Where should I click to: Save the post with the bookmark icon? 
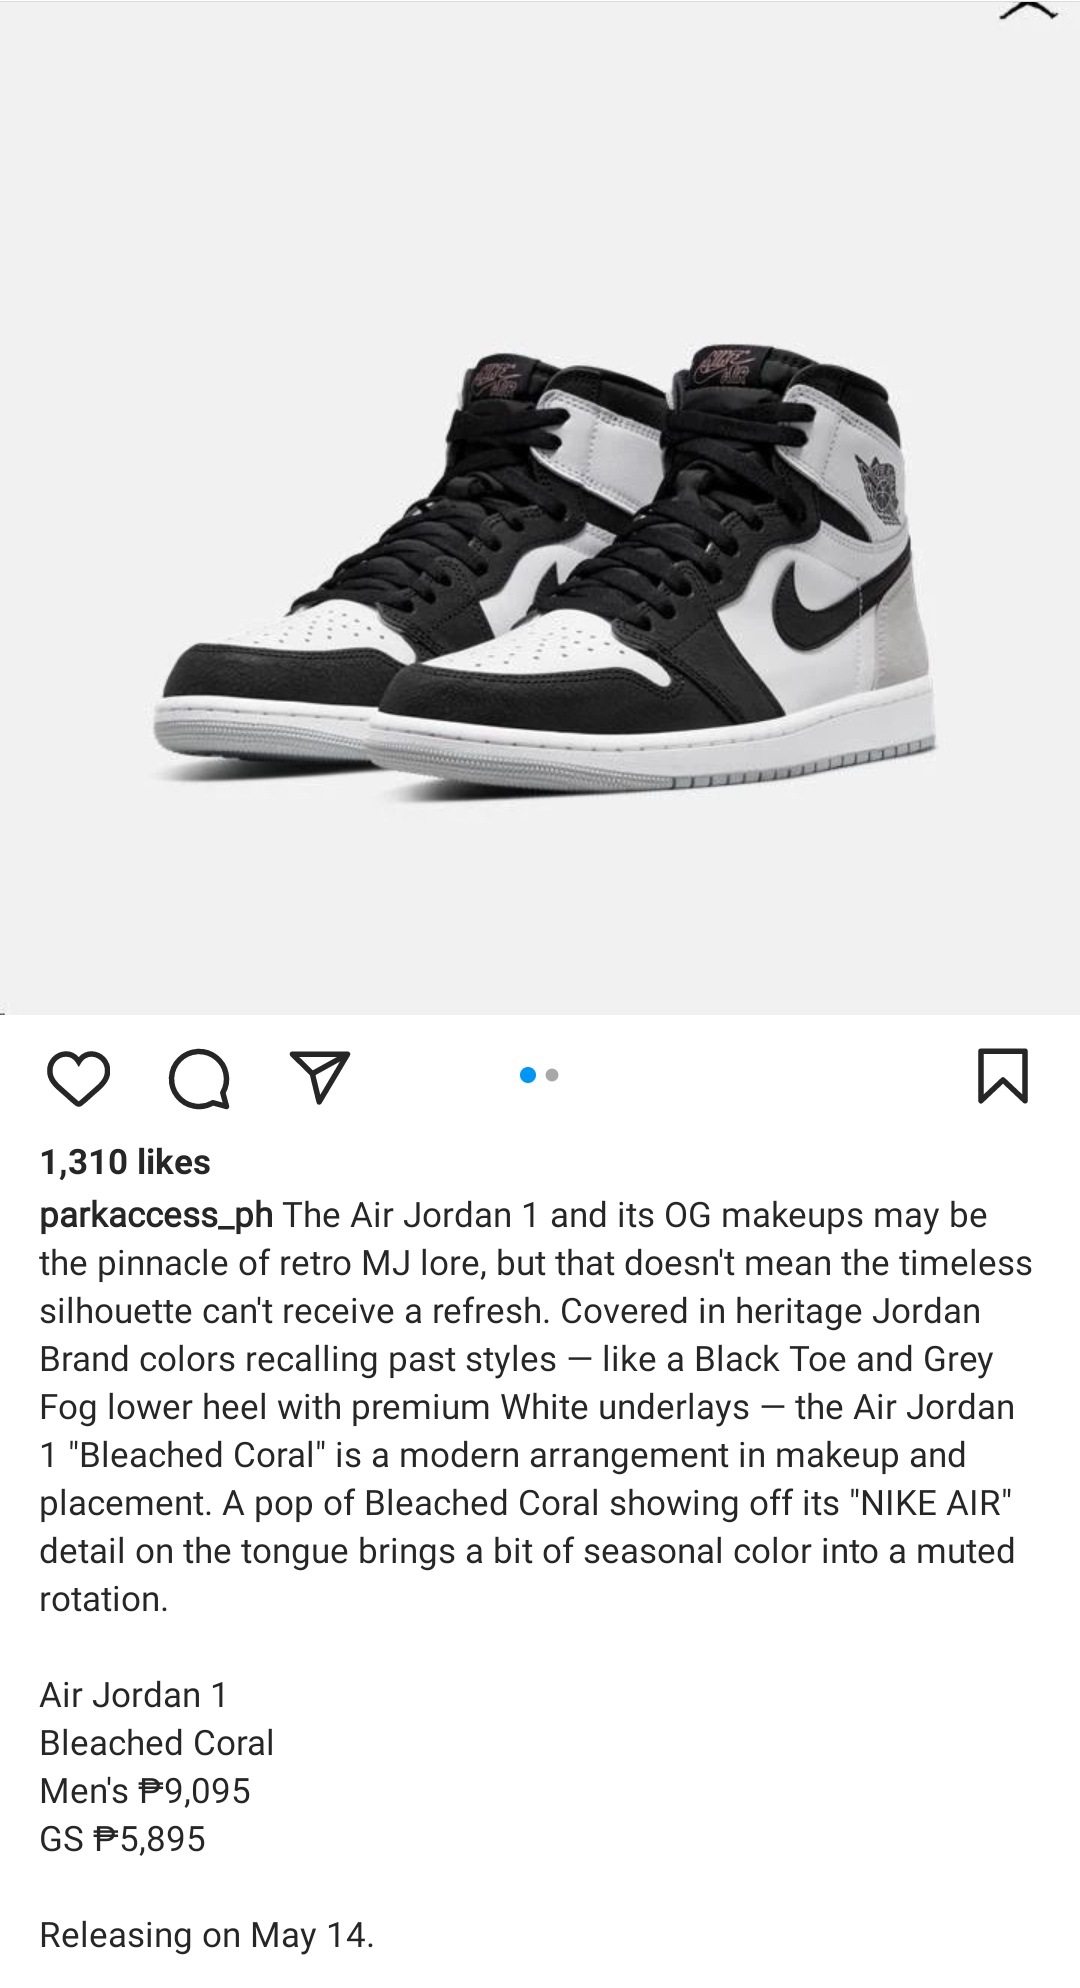(x=1002, y=1076)
